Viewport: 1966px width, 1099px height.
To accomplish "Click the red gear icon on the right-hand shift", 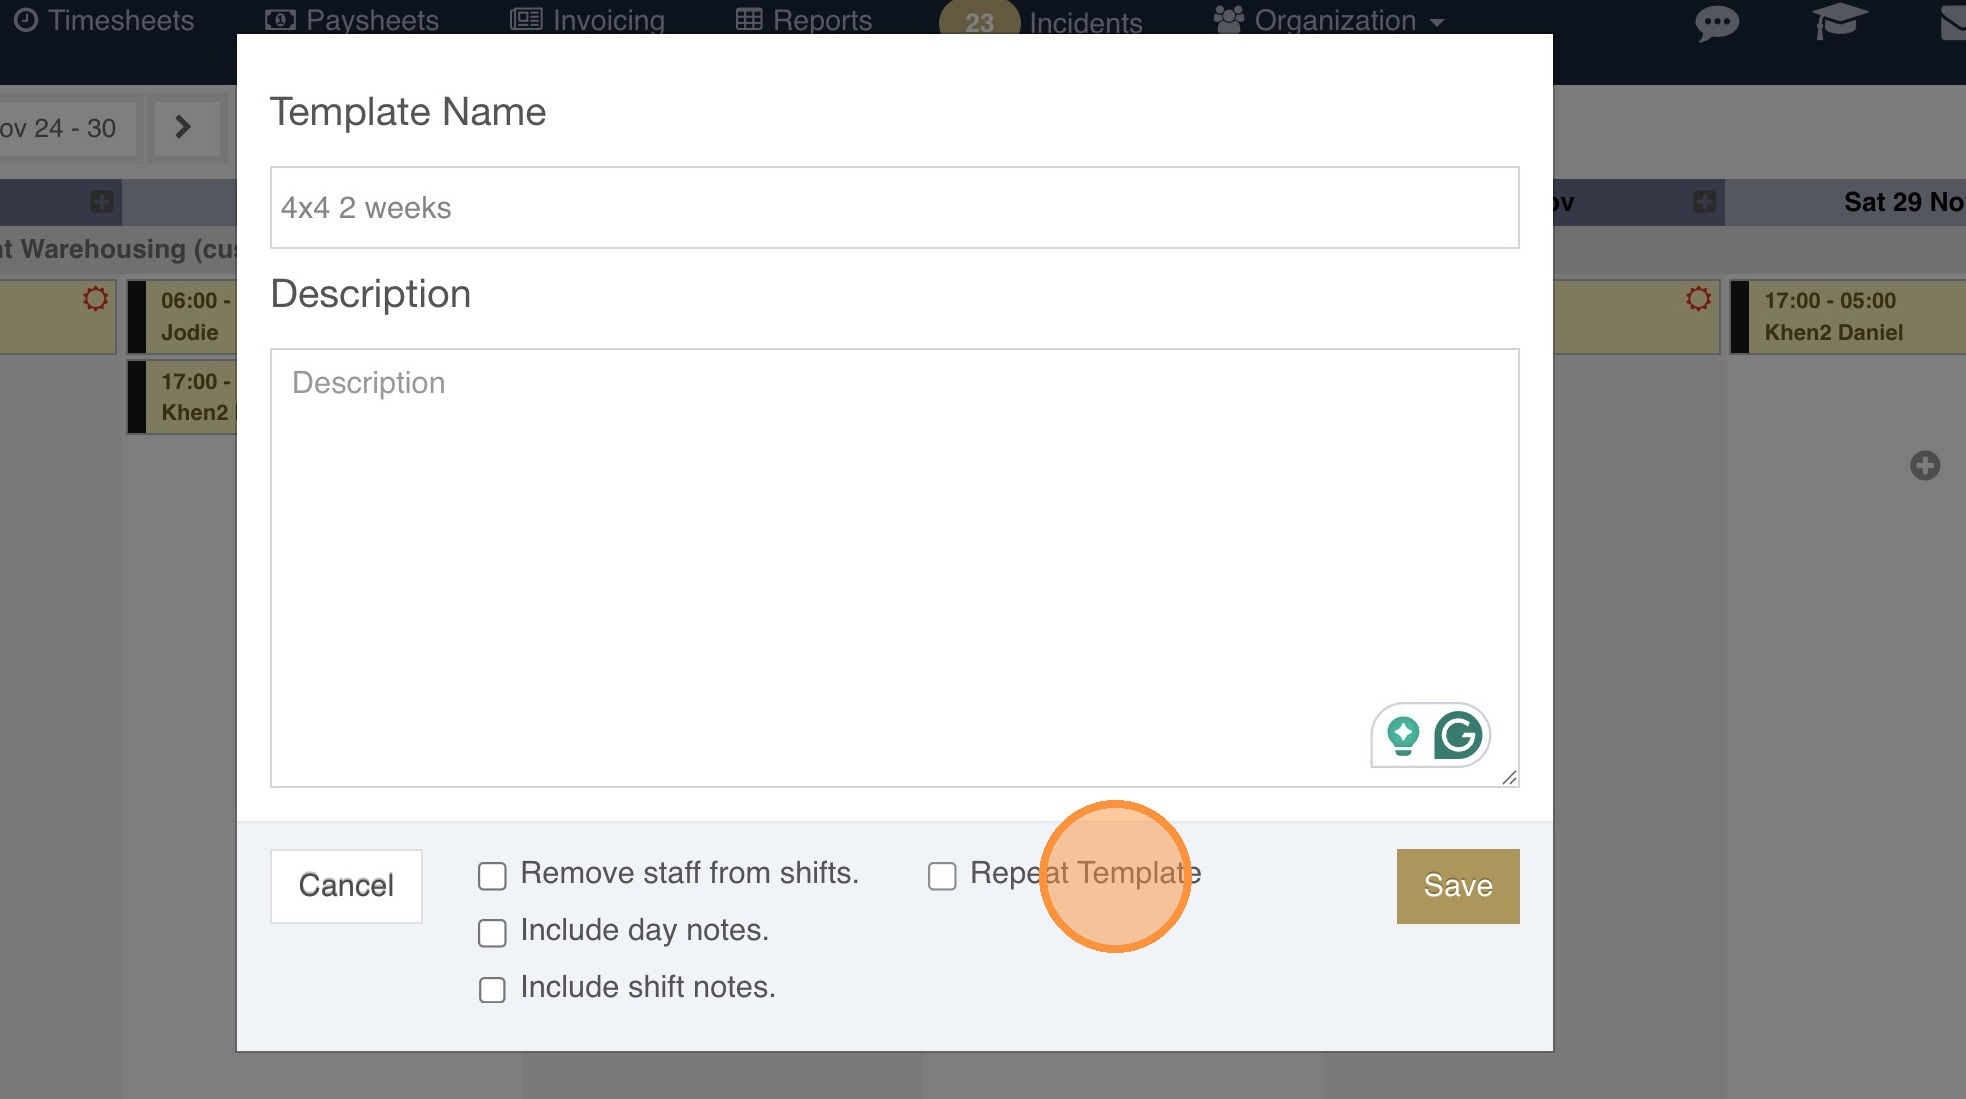I will (x=1698, y=299).
